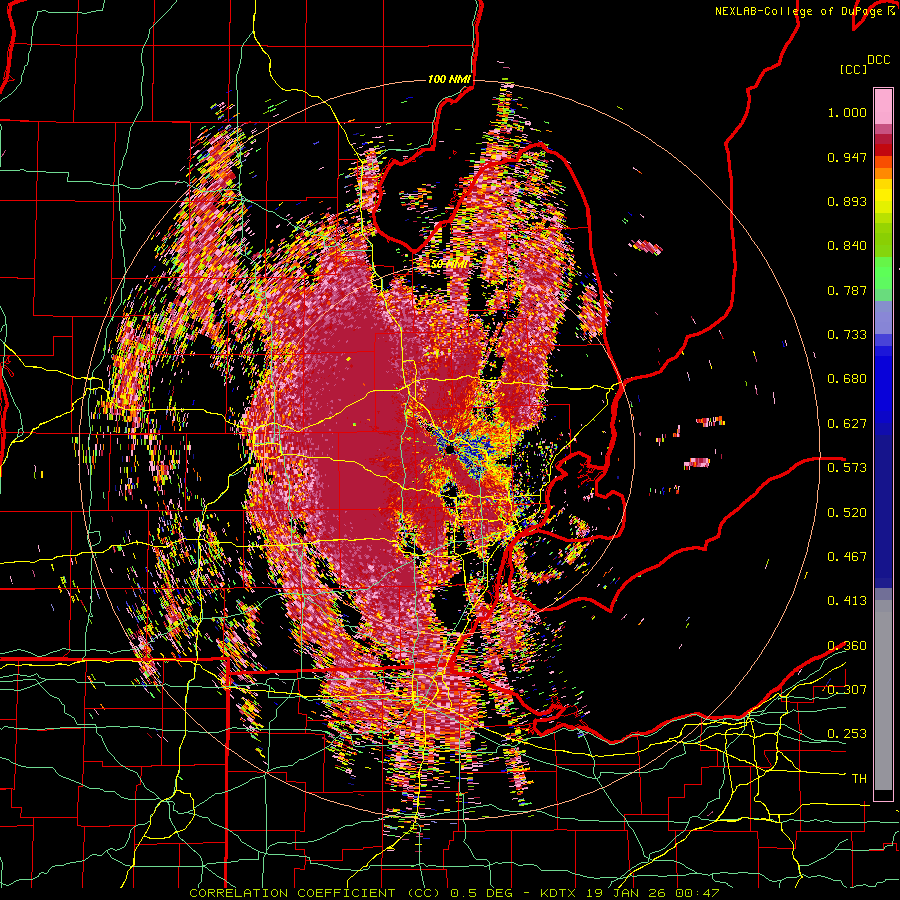Pick the bright green segment of the color bar
This screenshot has height=900, width=900.
883,273
